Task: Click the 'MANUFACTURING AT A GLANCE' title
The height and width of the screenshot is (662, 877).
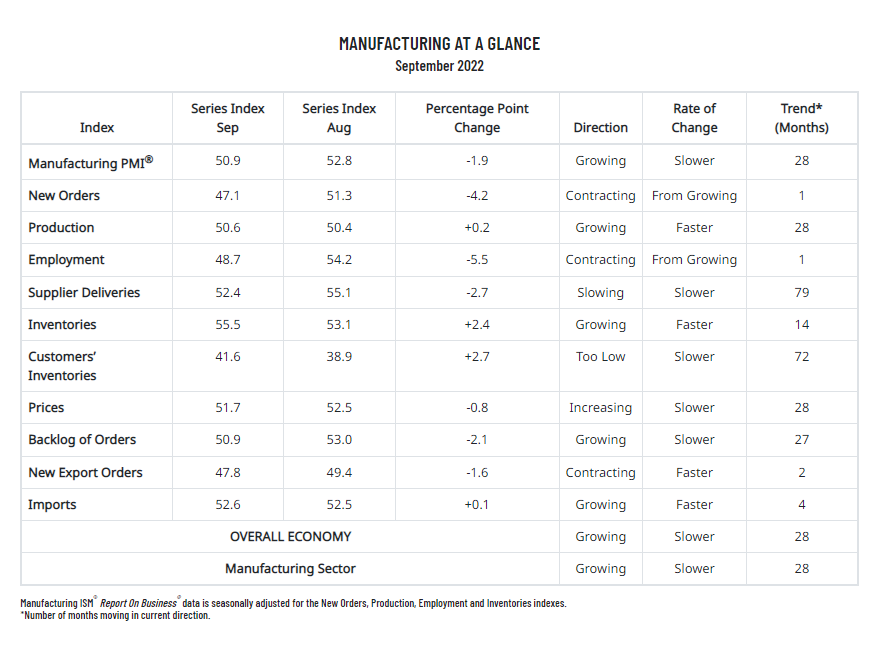Action: pos(439,44)
